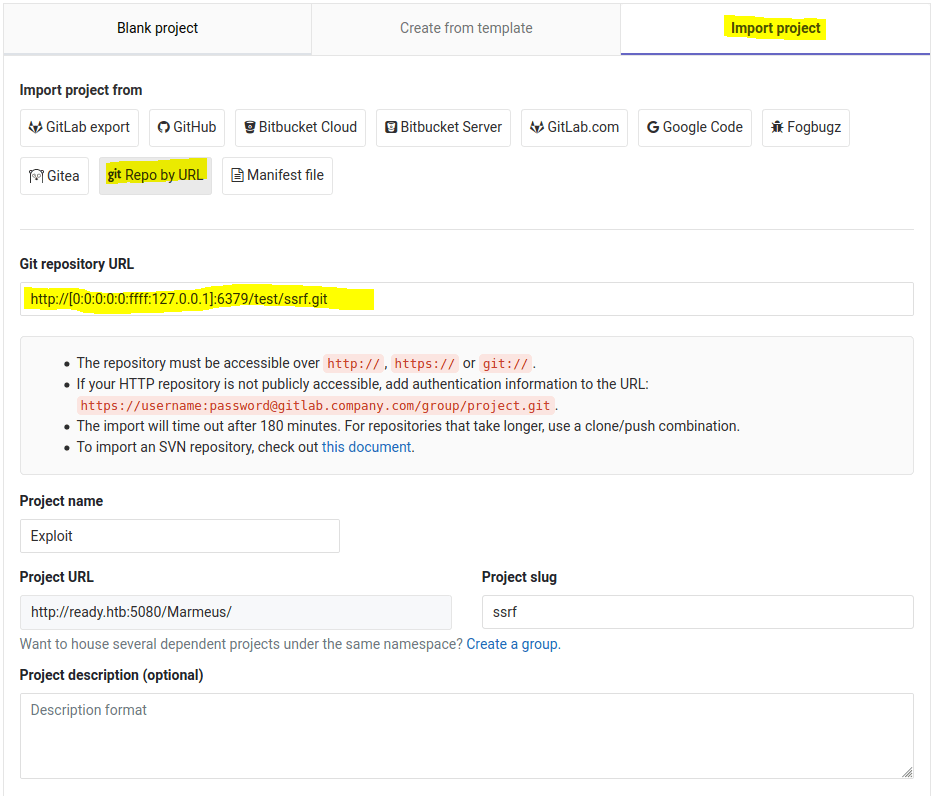
Task: Click the bucket icon on Bitbucket Cloud
Action: pos(250,128)
